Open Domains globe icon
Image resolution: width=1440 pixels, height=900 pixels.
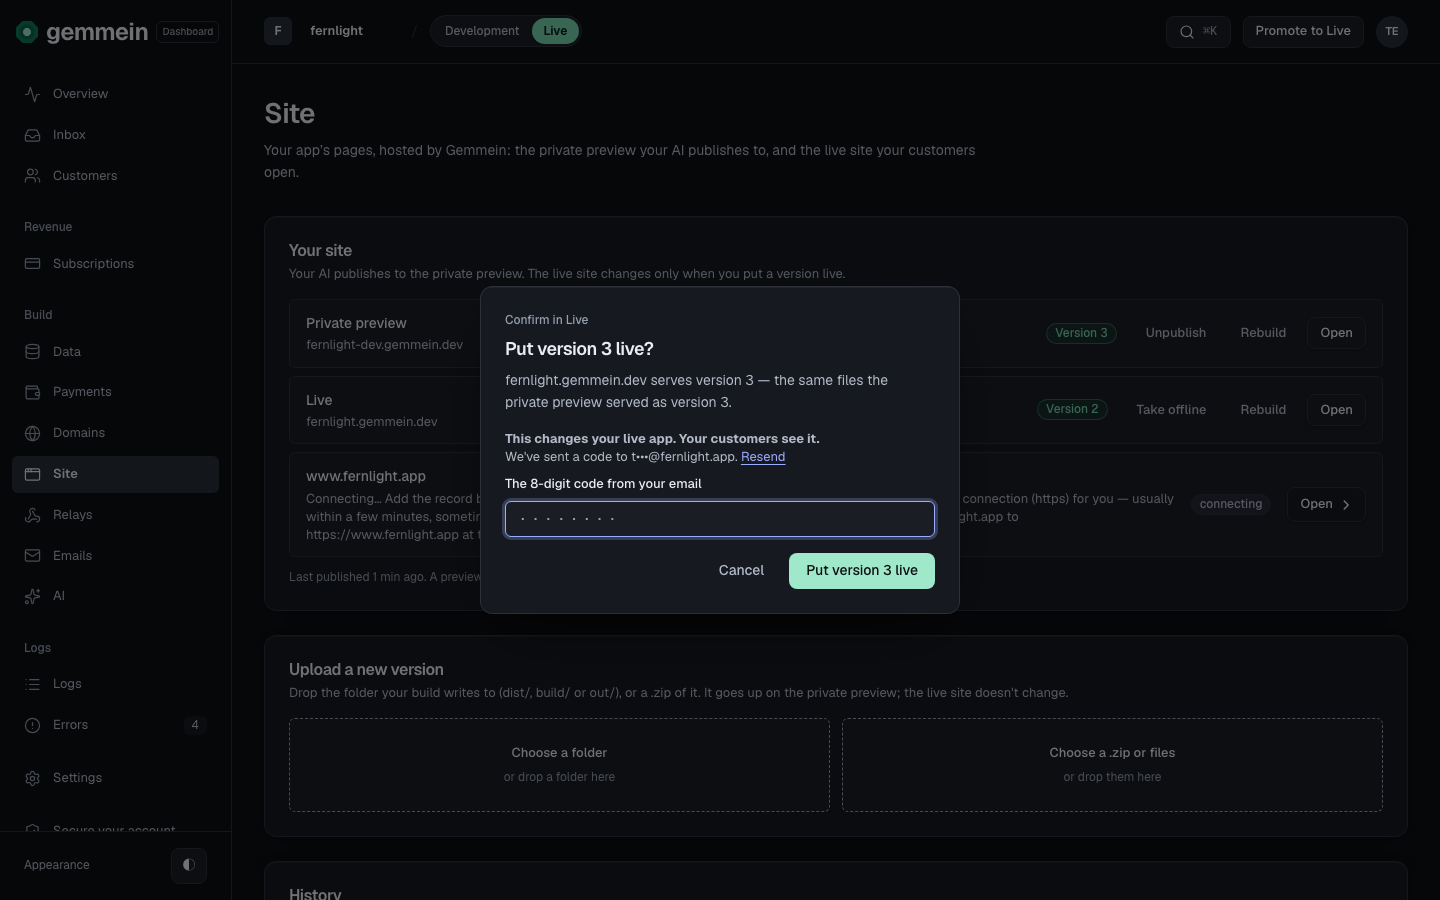coord(33,433)
